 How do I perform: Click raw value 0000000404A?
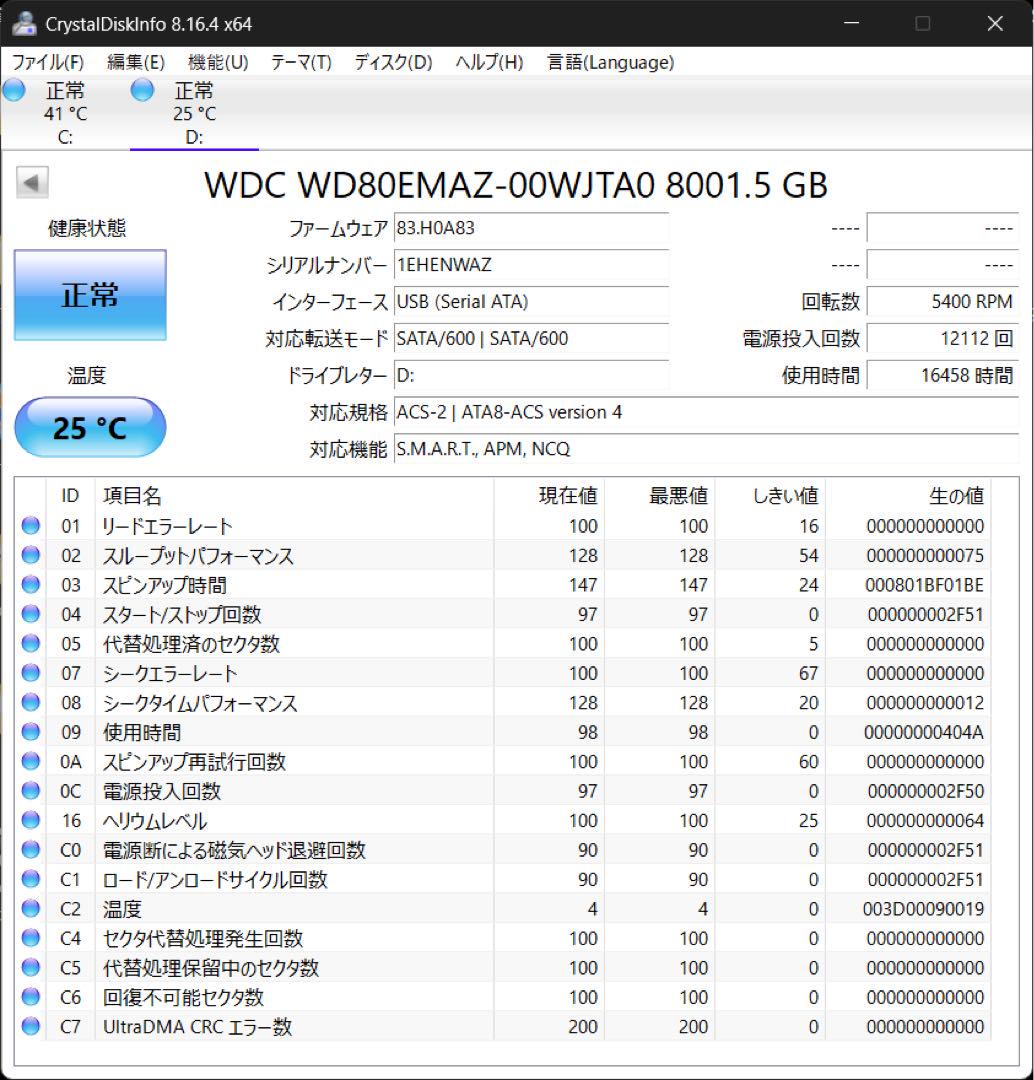[924, 732]
